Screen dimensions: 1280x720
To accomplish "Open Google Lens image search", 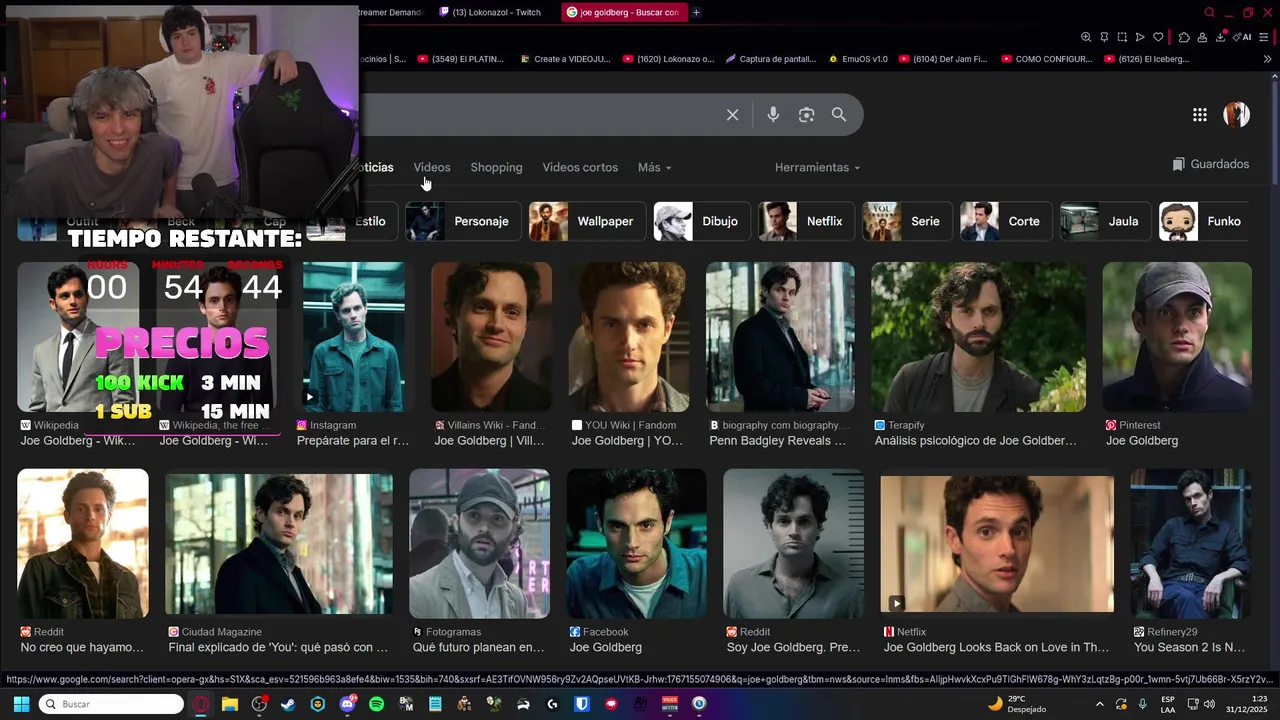I will click(806, 115).
